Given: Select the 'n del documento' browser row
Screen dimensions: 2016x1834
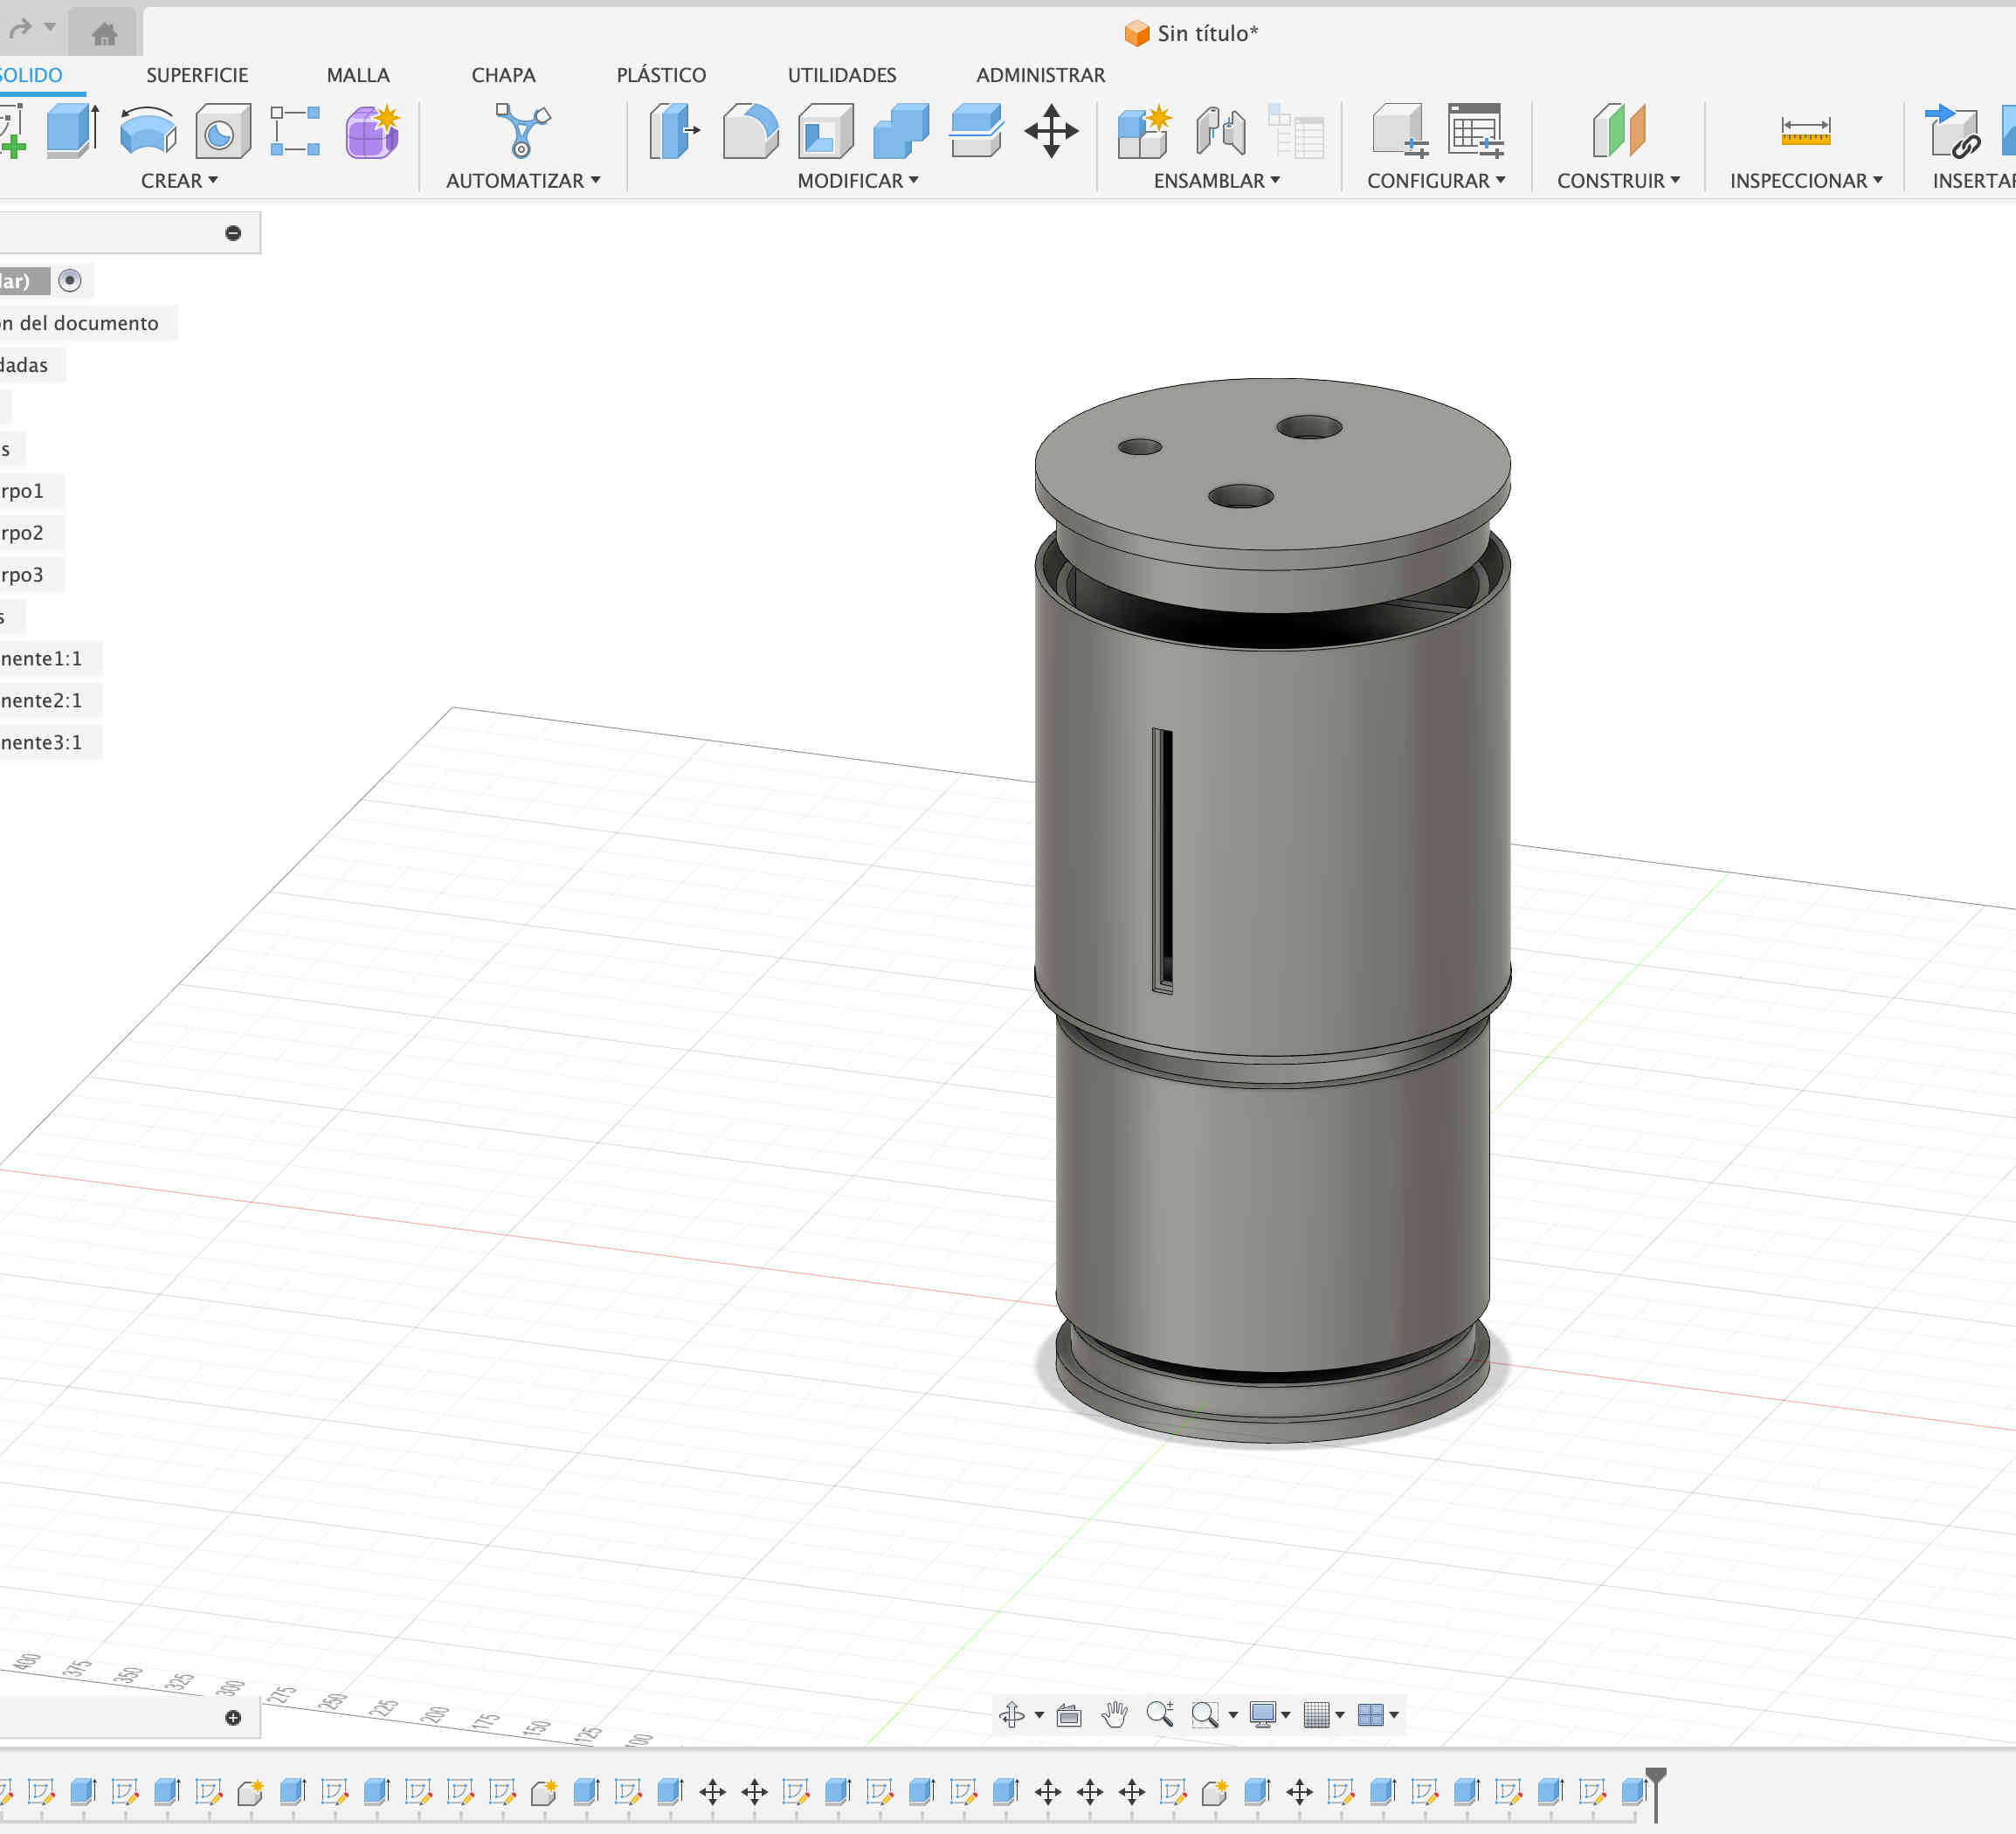Looking at the screenshot, I should [79, 323].
